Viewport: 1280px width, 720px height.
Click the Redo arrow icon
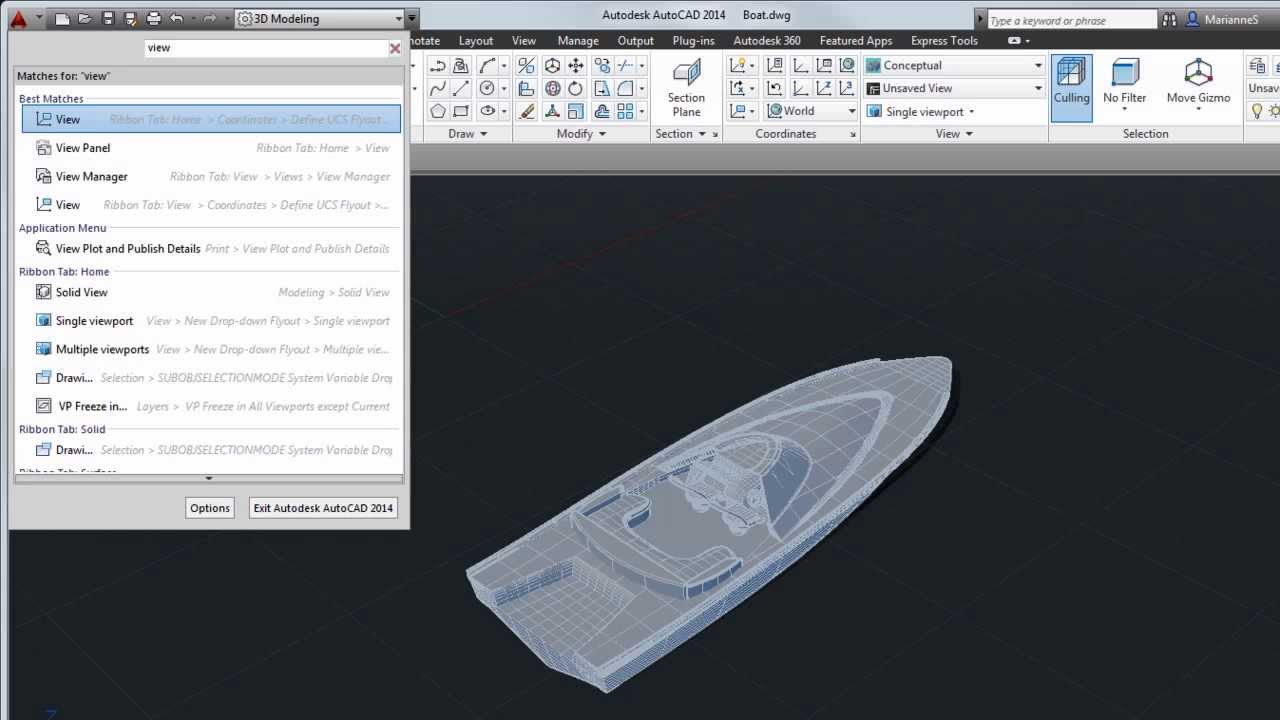click(x=209, y=18)
